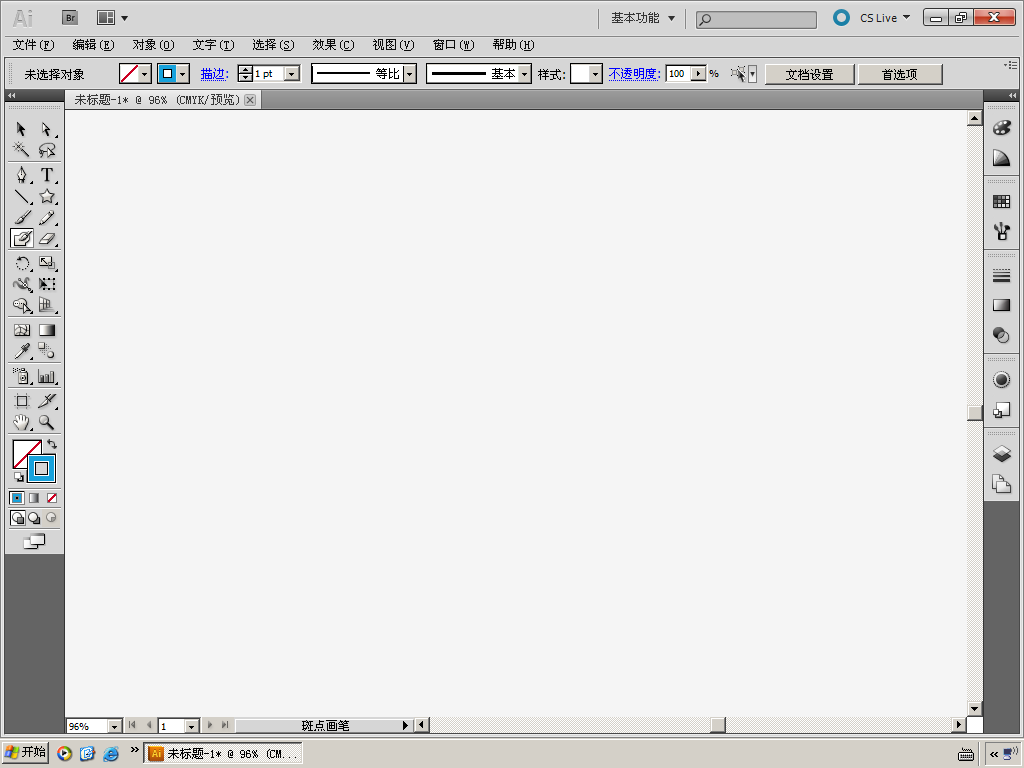Image resolution: width=1024 pixels, height=768 pixels.
Task: Open 编辑(E) menu
Action: 93,44
